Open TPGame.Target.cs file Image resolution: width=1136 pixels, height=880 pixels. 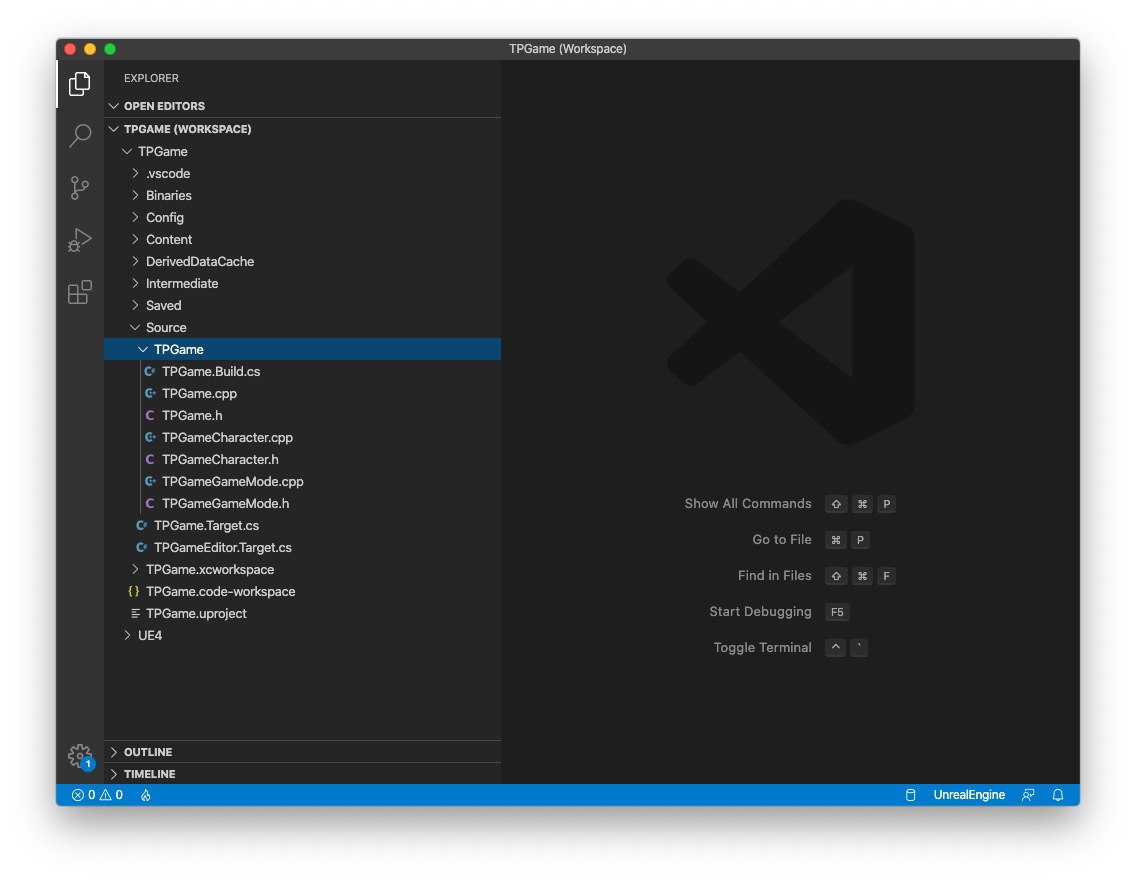pyautogui.click(x=302, y=525)
